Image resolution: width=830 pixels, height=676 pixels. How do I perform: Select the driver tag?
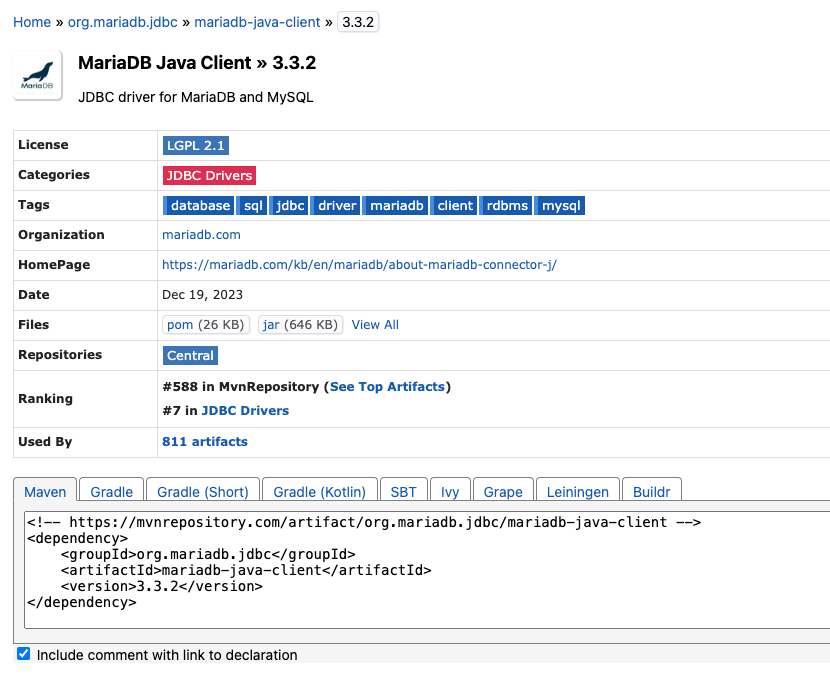pos(336,205)
